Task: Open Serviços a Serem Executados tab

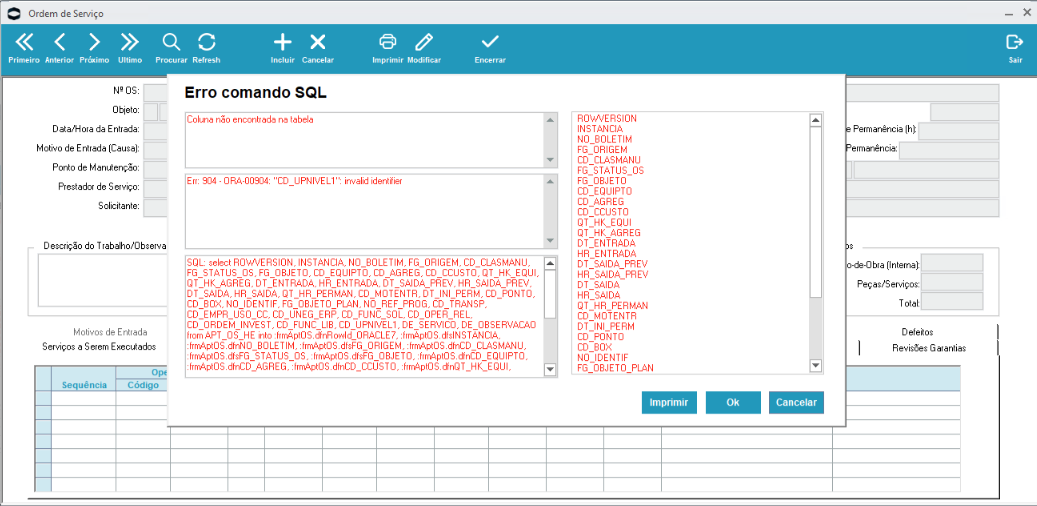Action: (x=99, y=347)
